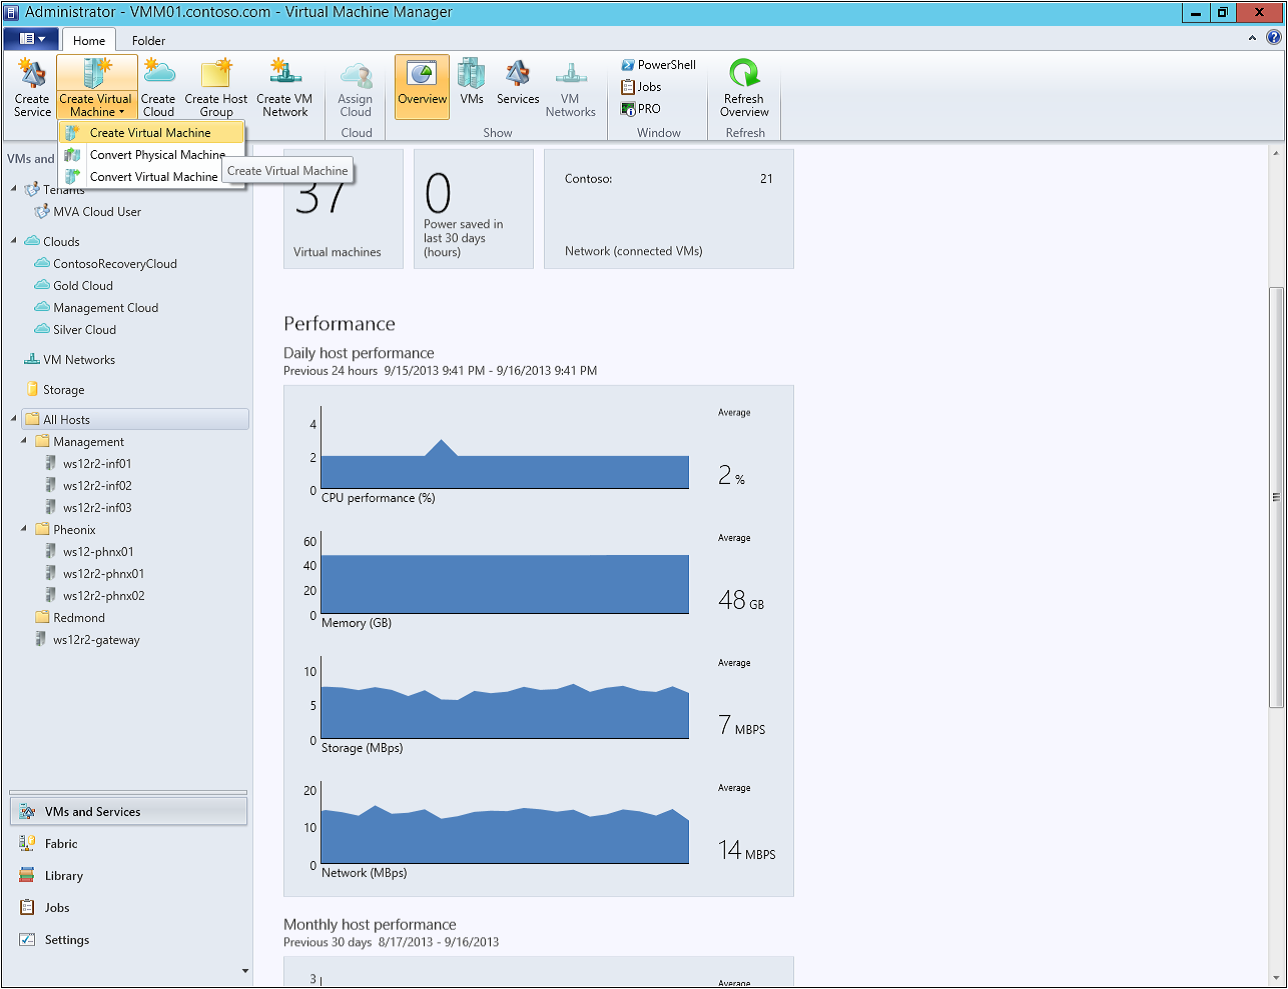Collapse the Management host group arrow
This screenshot has height=989, width=1288.
[x=24, y=441]
